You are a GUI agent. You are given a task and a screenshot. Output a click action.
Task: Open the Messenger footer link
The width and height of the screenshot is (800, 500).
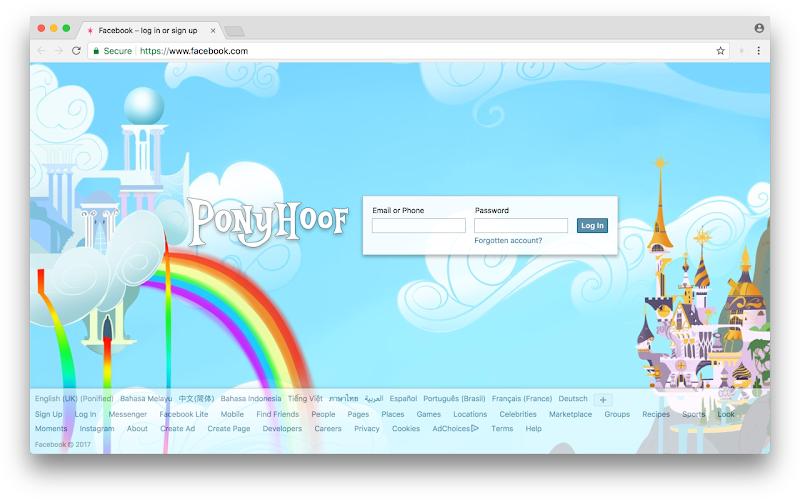click(x=128, y=414)
